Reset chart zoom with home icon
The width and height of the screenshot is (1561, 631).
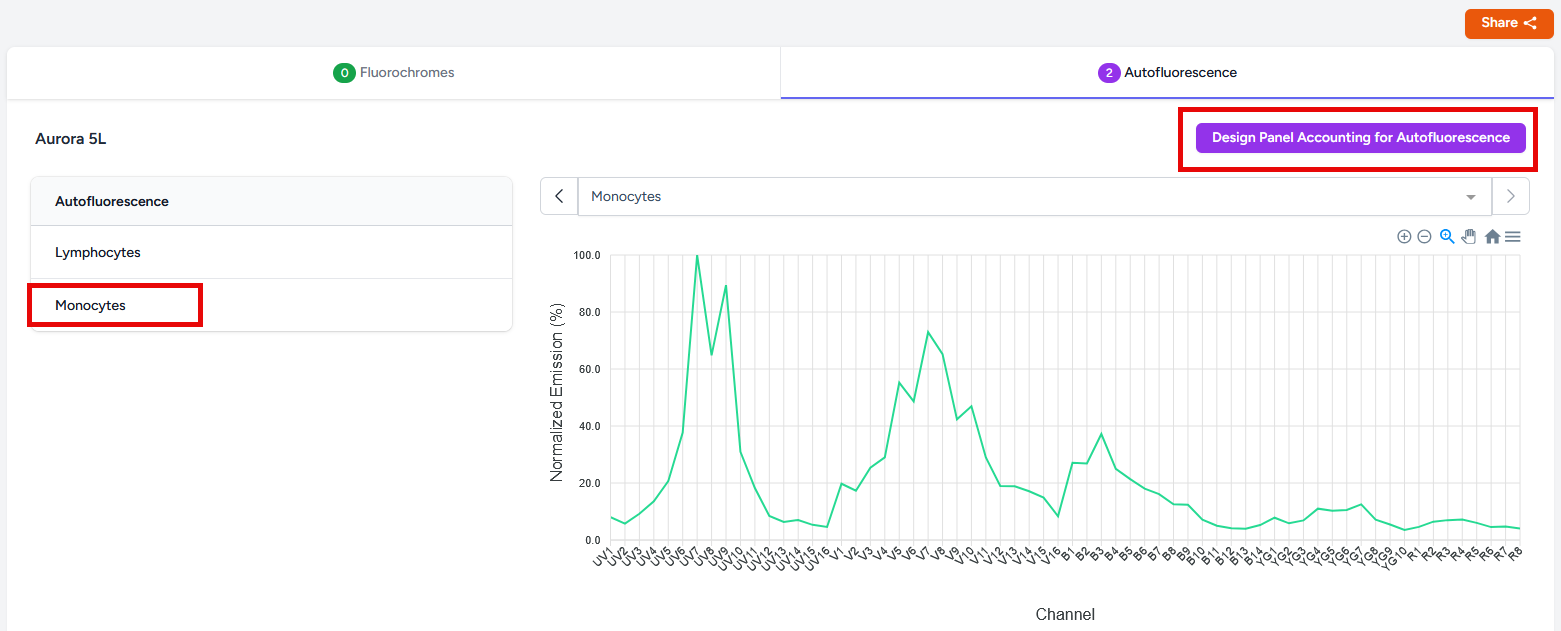1492,237
